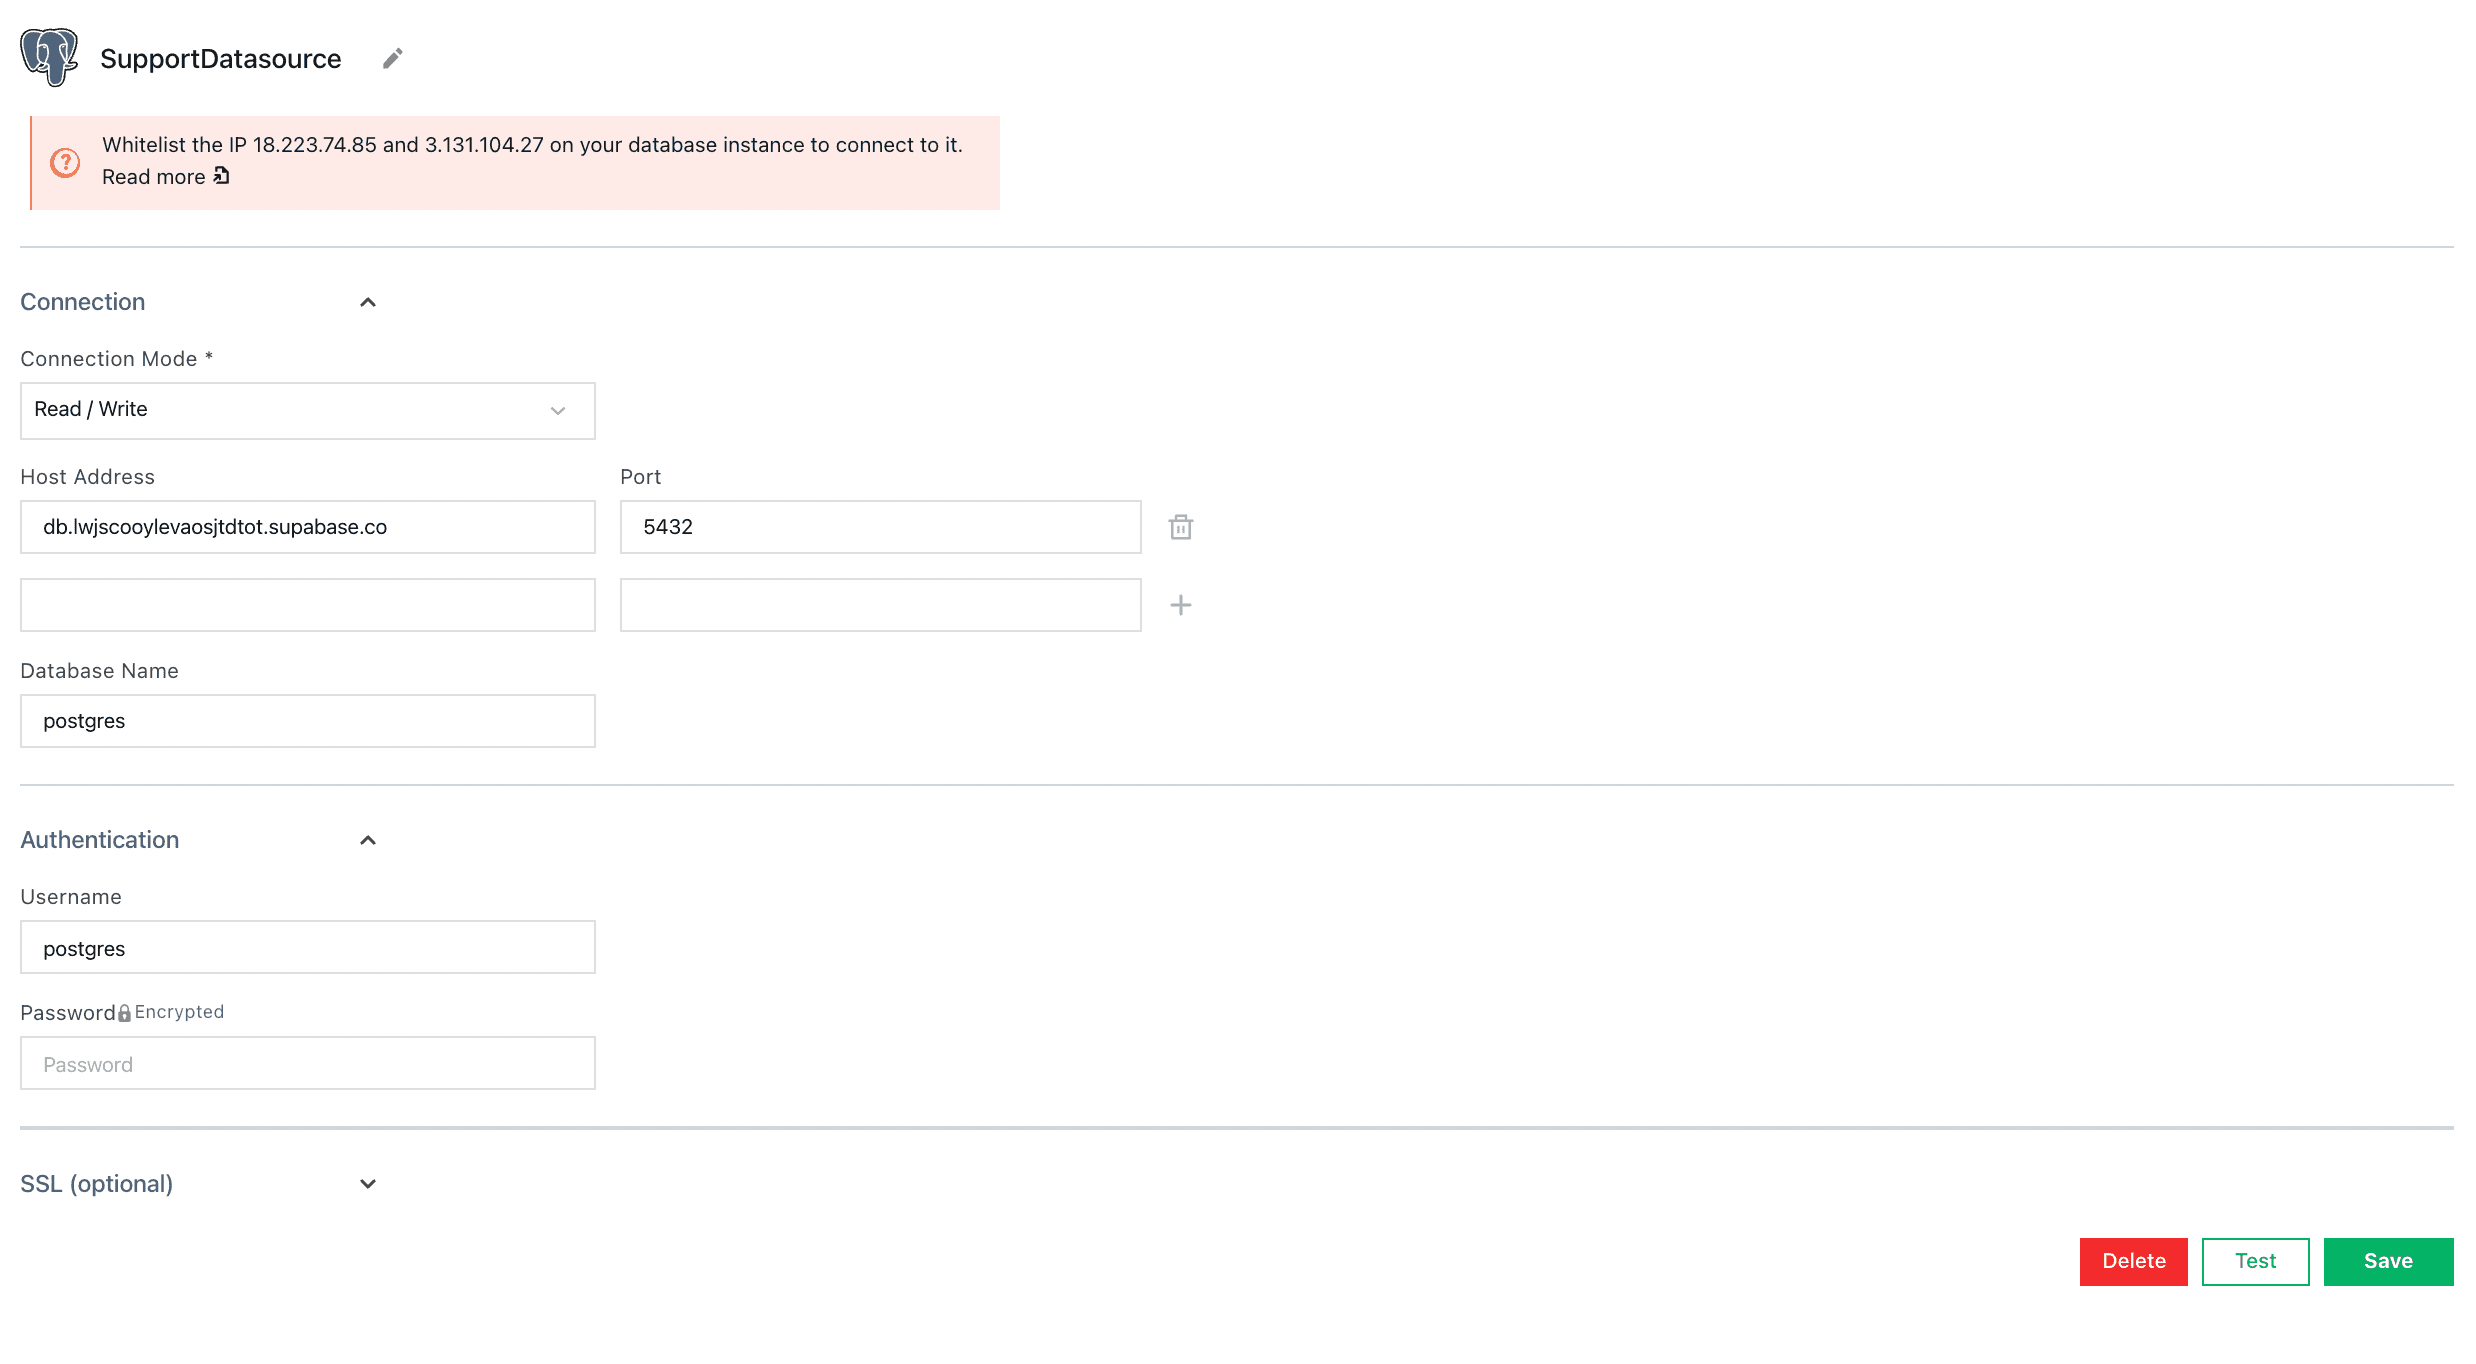2476x1364 pixels.
Task: Click the plus icon to add host row
Action: coord(1181,605)
